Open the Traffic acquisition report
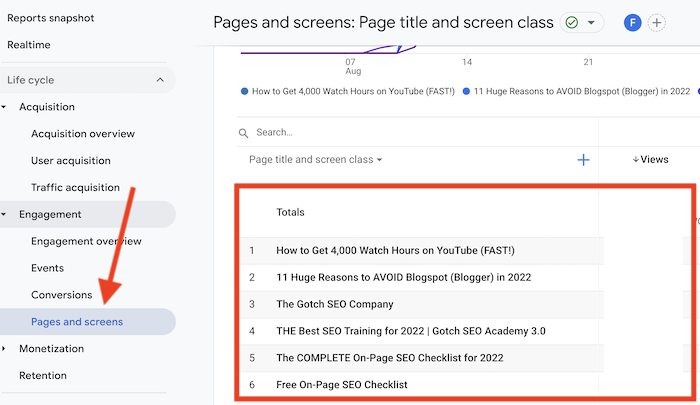Image resolution: width=700 pixels, height=405 pixels. tap(75, 187)
